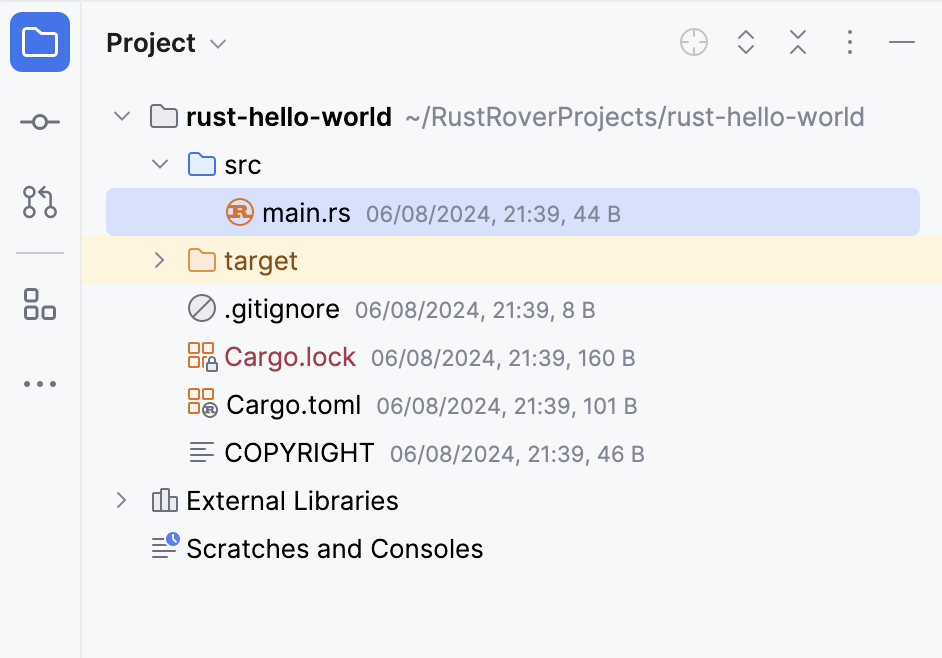Expand the target folder
This screenshot has width=942, height=658.
160,261
